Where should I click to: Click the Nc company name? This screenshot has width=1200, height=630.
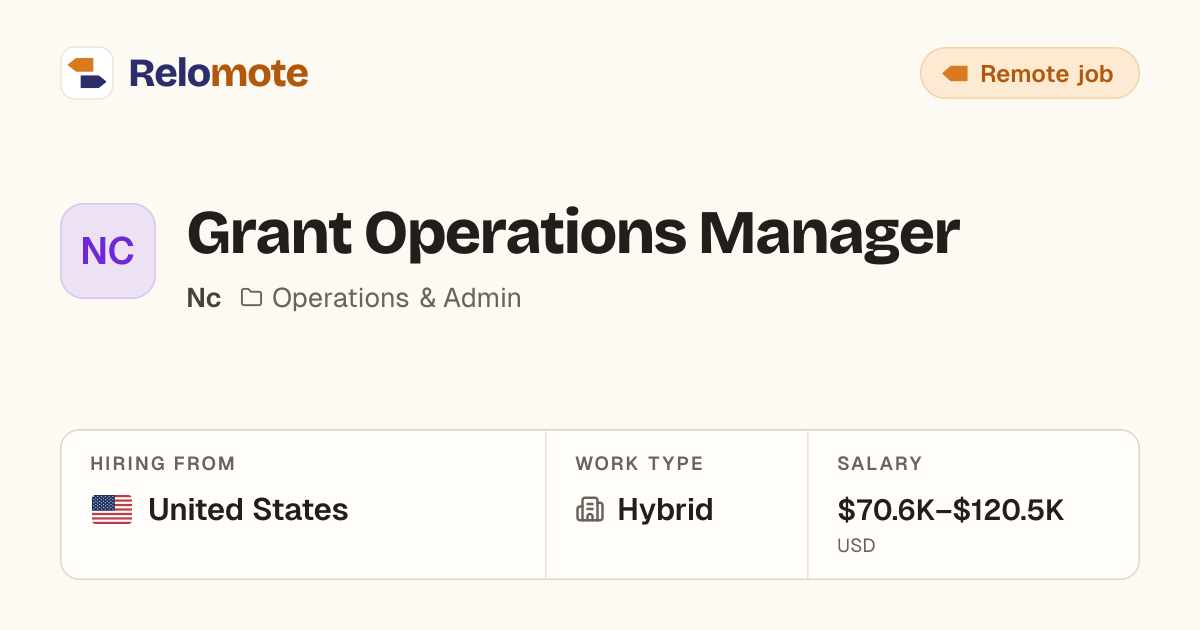point(204,298)
